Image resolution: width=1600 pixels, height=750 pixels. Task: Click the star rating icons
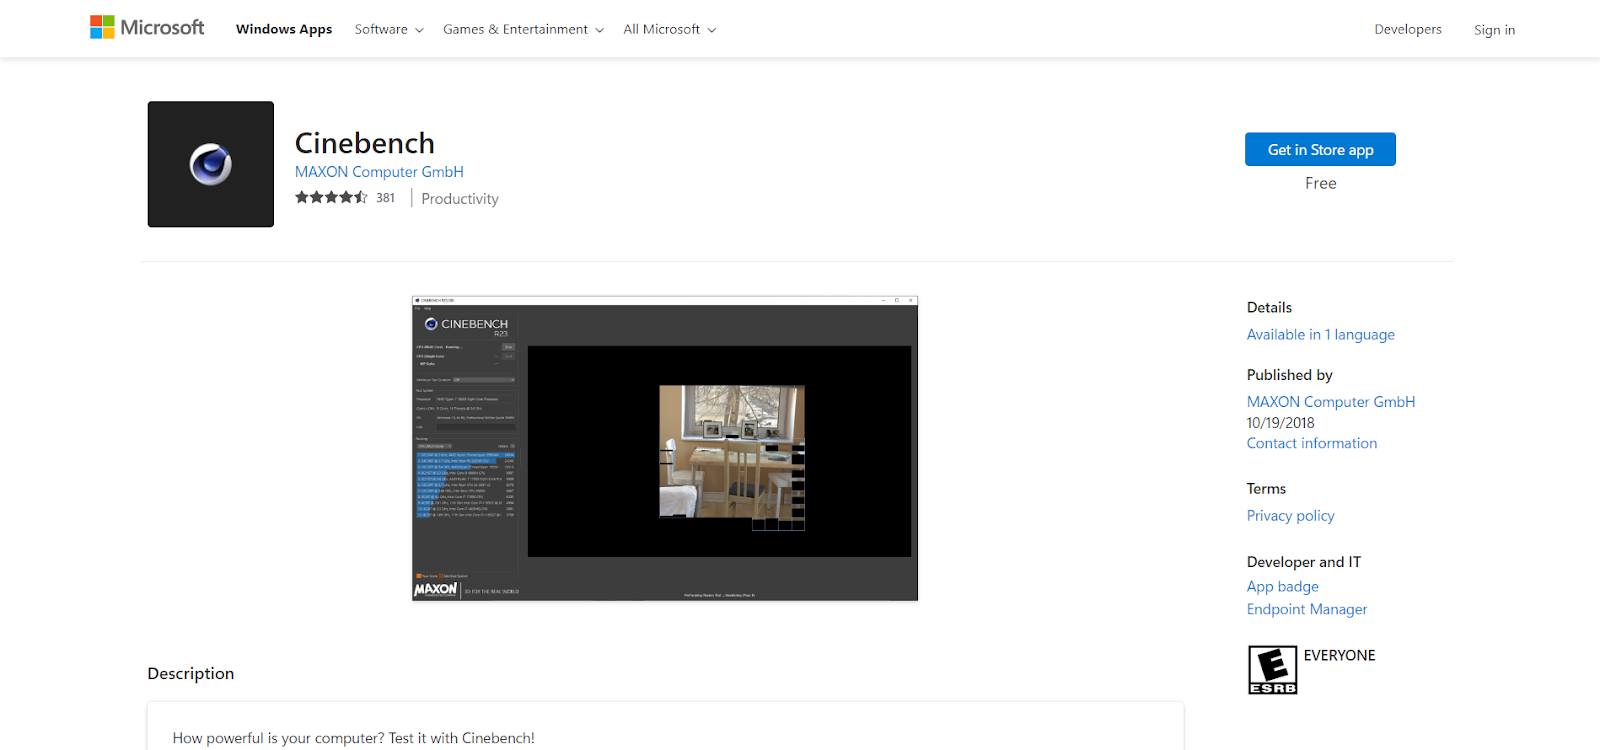[x=331, y=198]
